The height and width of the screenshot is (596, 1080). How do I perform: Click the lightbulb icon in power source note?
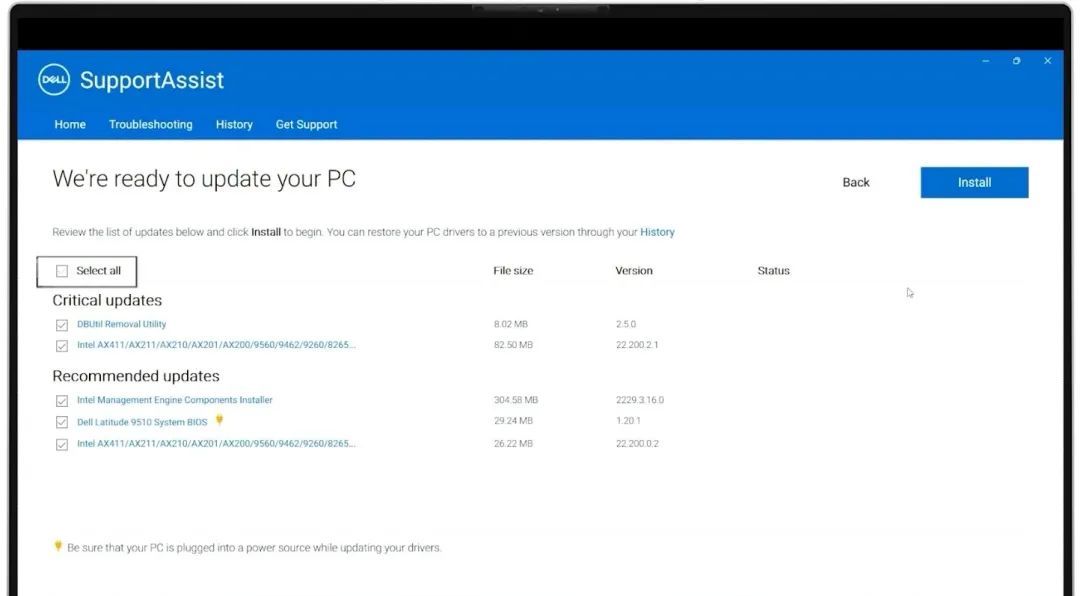pyautogui.click(x=58, y=546)
